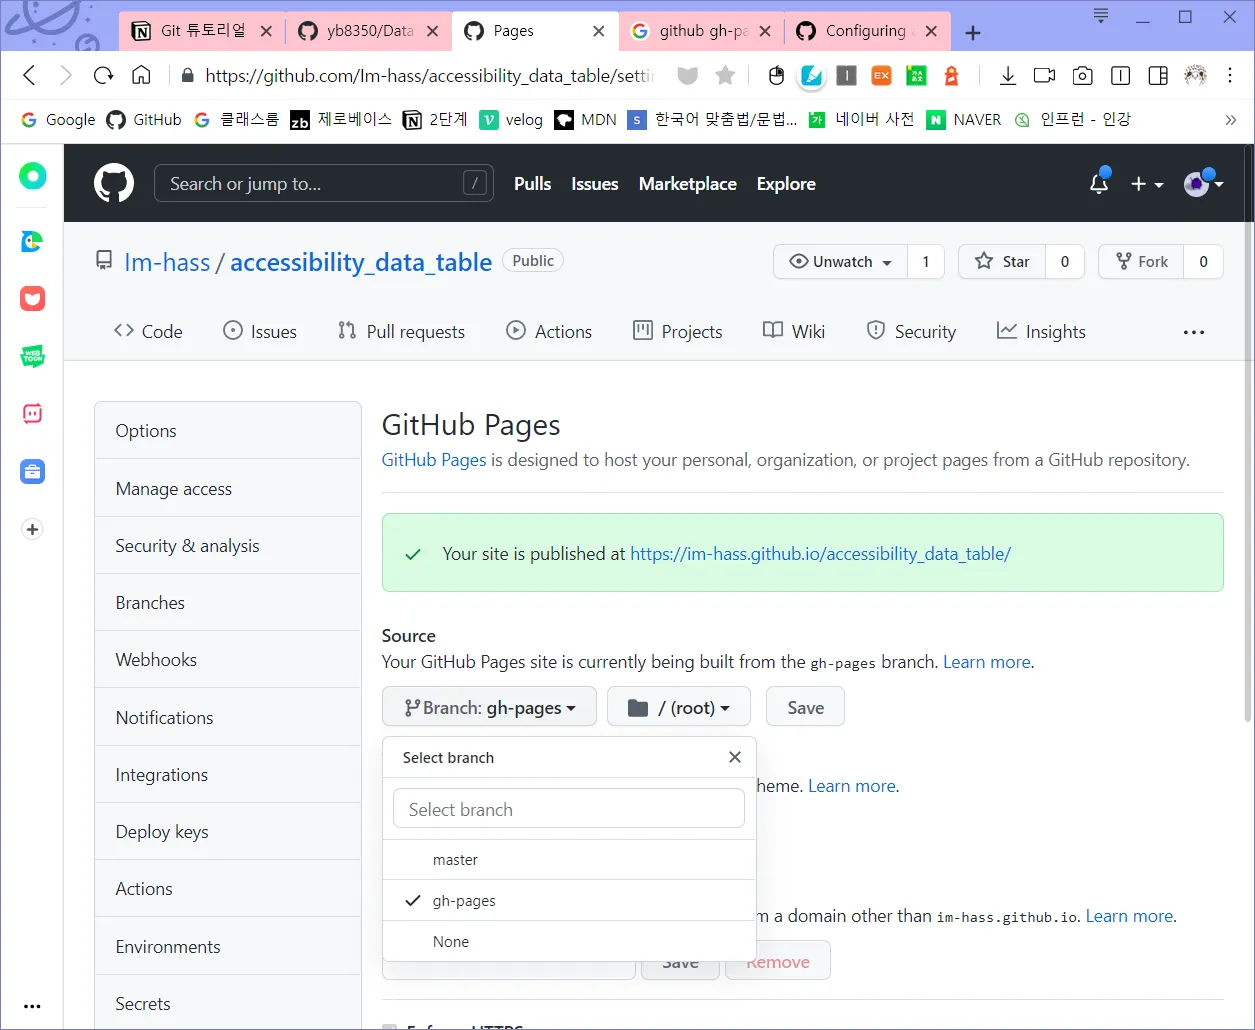Viewport: 1255px width, 1030px height.
Task: Open the blue briefcase sidebar icon
Action: pyautogui.click(x=33, y=472)
